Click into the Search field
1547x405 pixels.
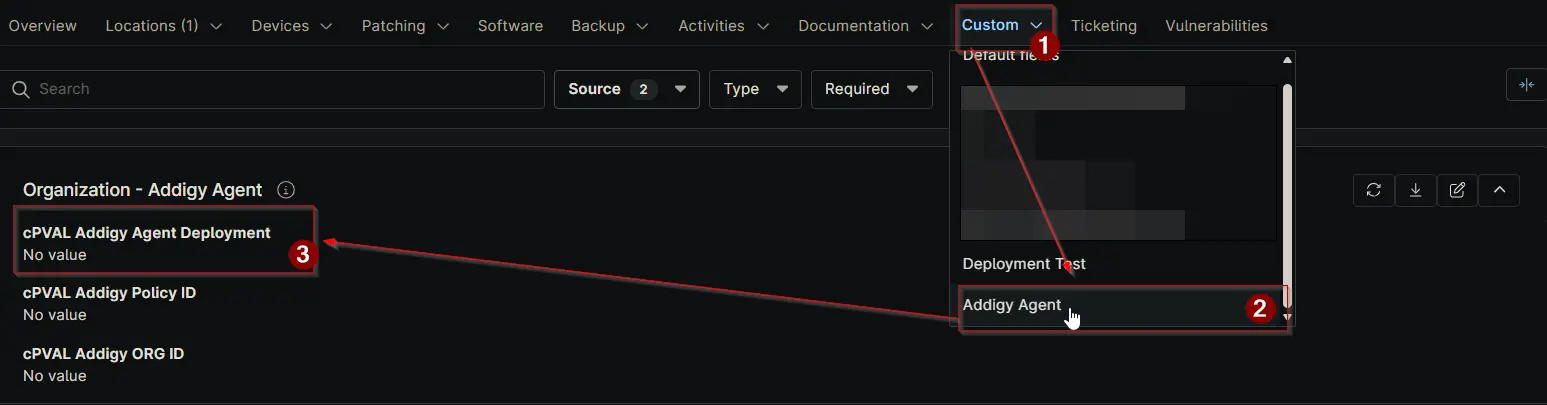(280, 89)
